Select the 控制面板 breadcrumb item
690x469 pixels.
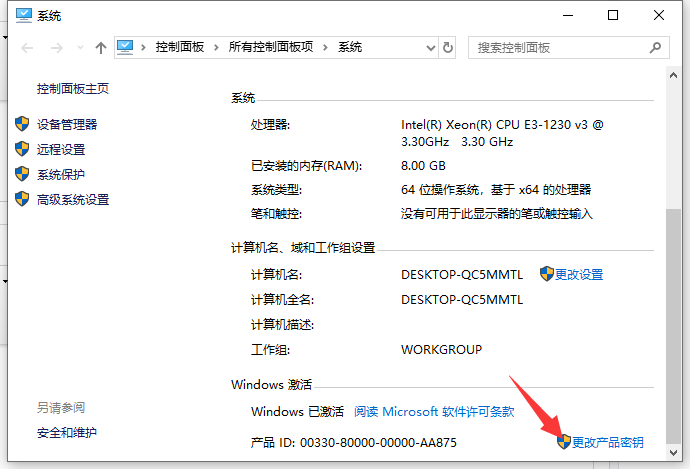182,47
